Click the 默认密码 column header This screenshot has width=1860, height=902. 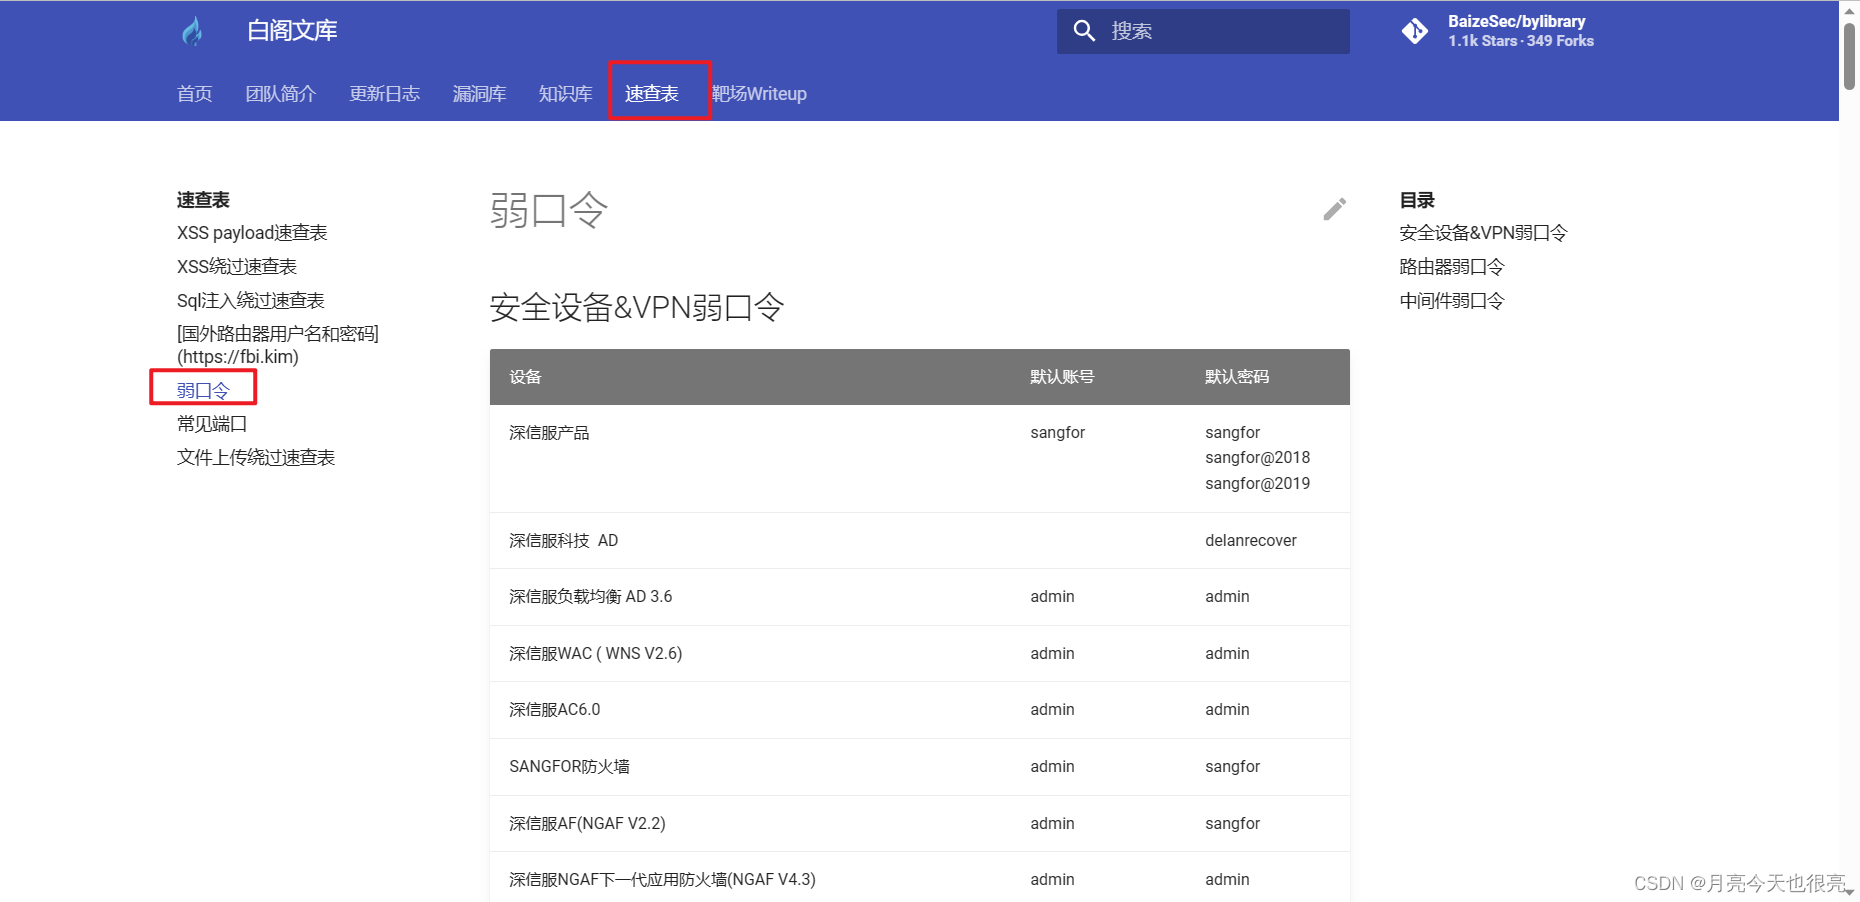(1237, 377)
